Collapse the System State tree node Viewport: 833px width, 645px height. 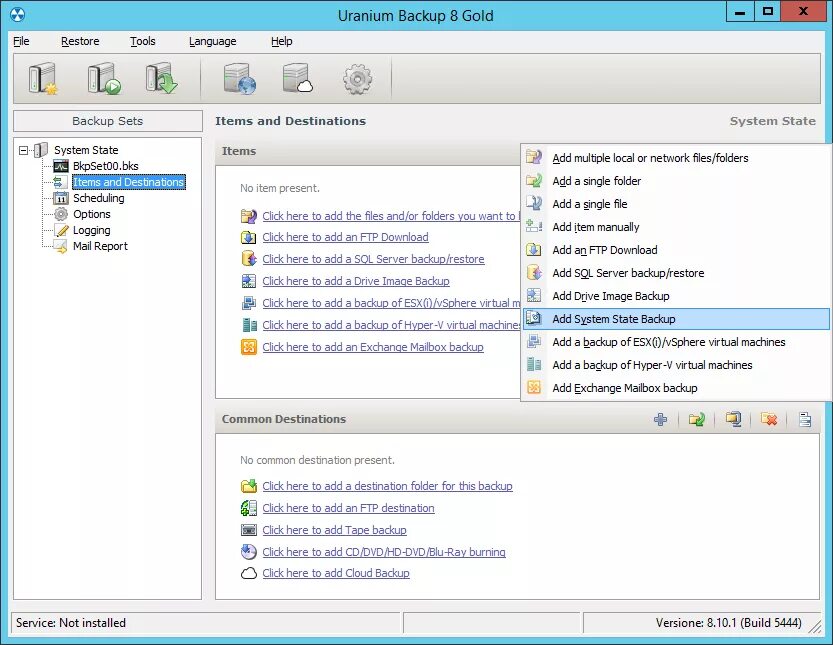coord(23,150)
